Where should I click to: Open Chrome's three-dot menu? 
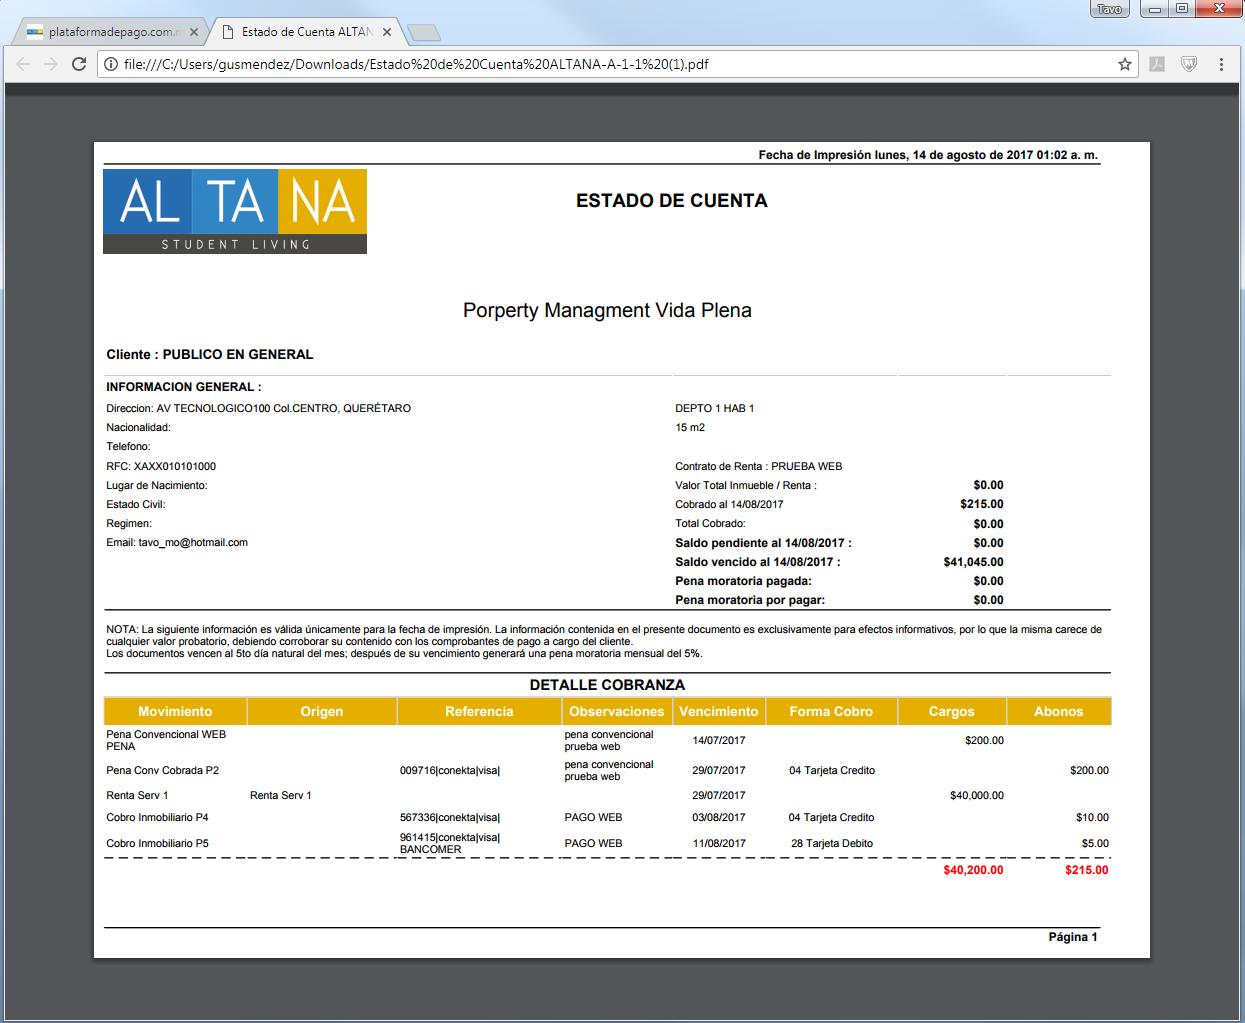[x=1221, y=64]
